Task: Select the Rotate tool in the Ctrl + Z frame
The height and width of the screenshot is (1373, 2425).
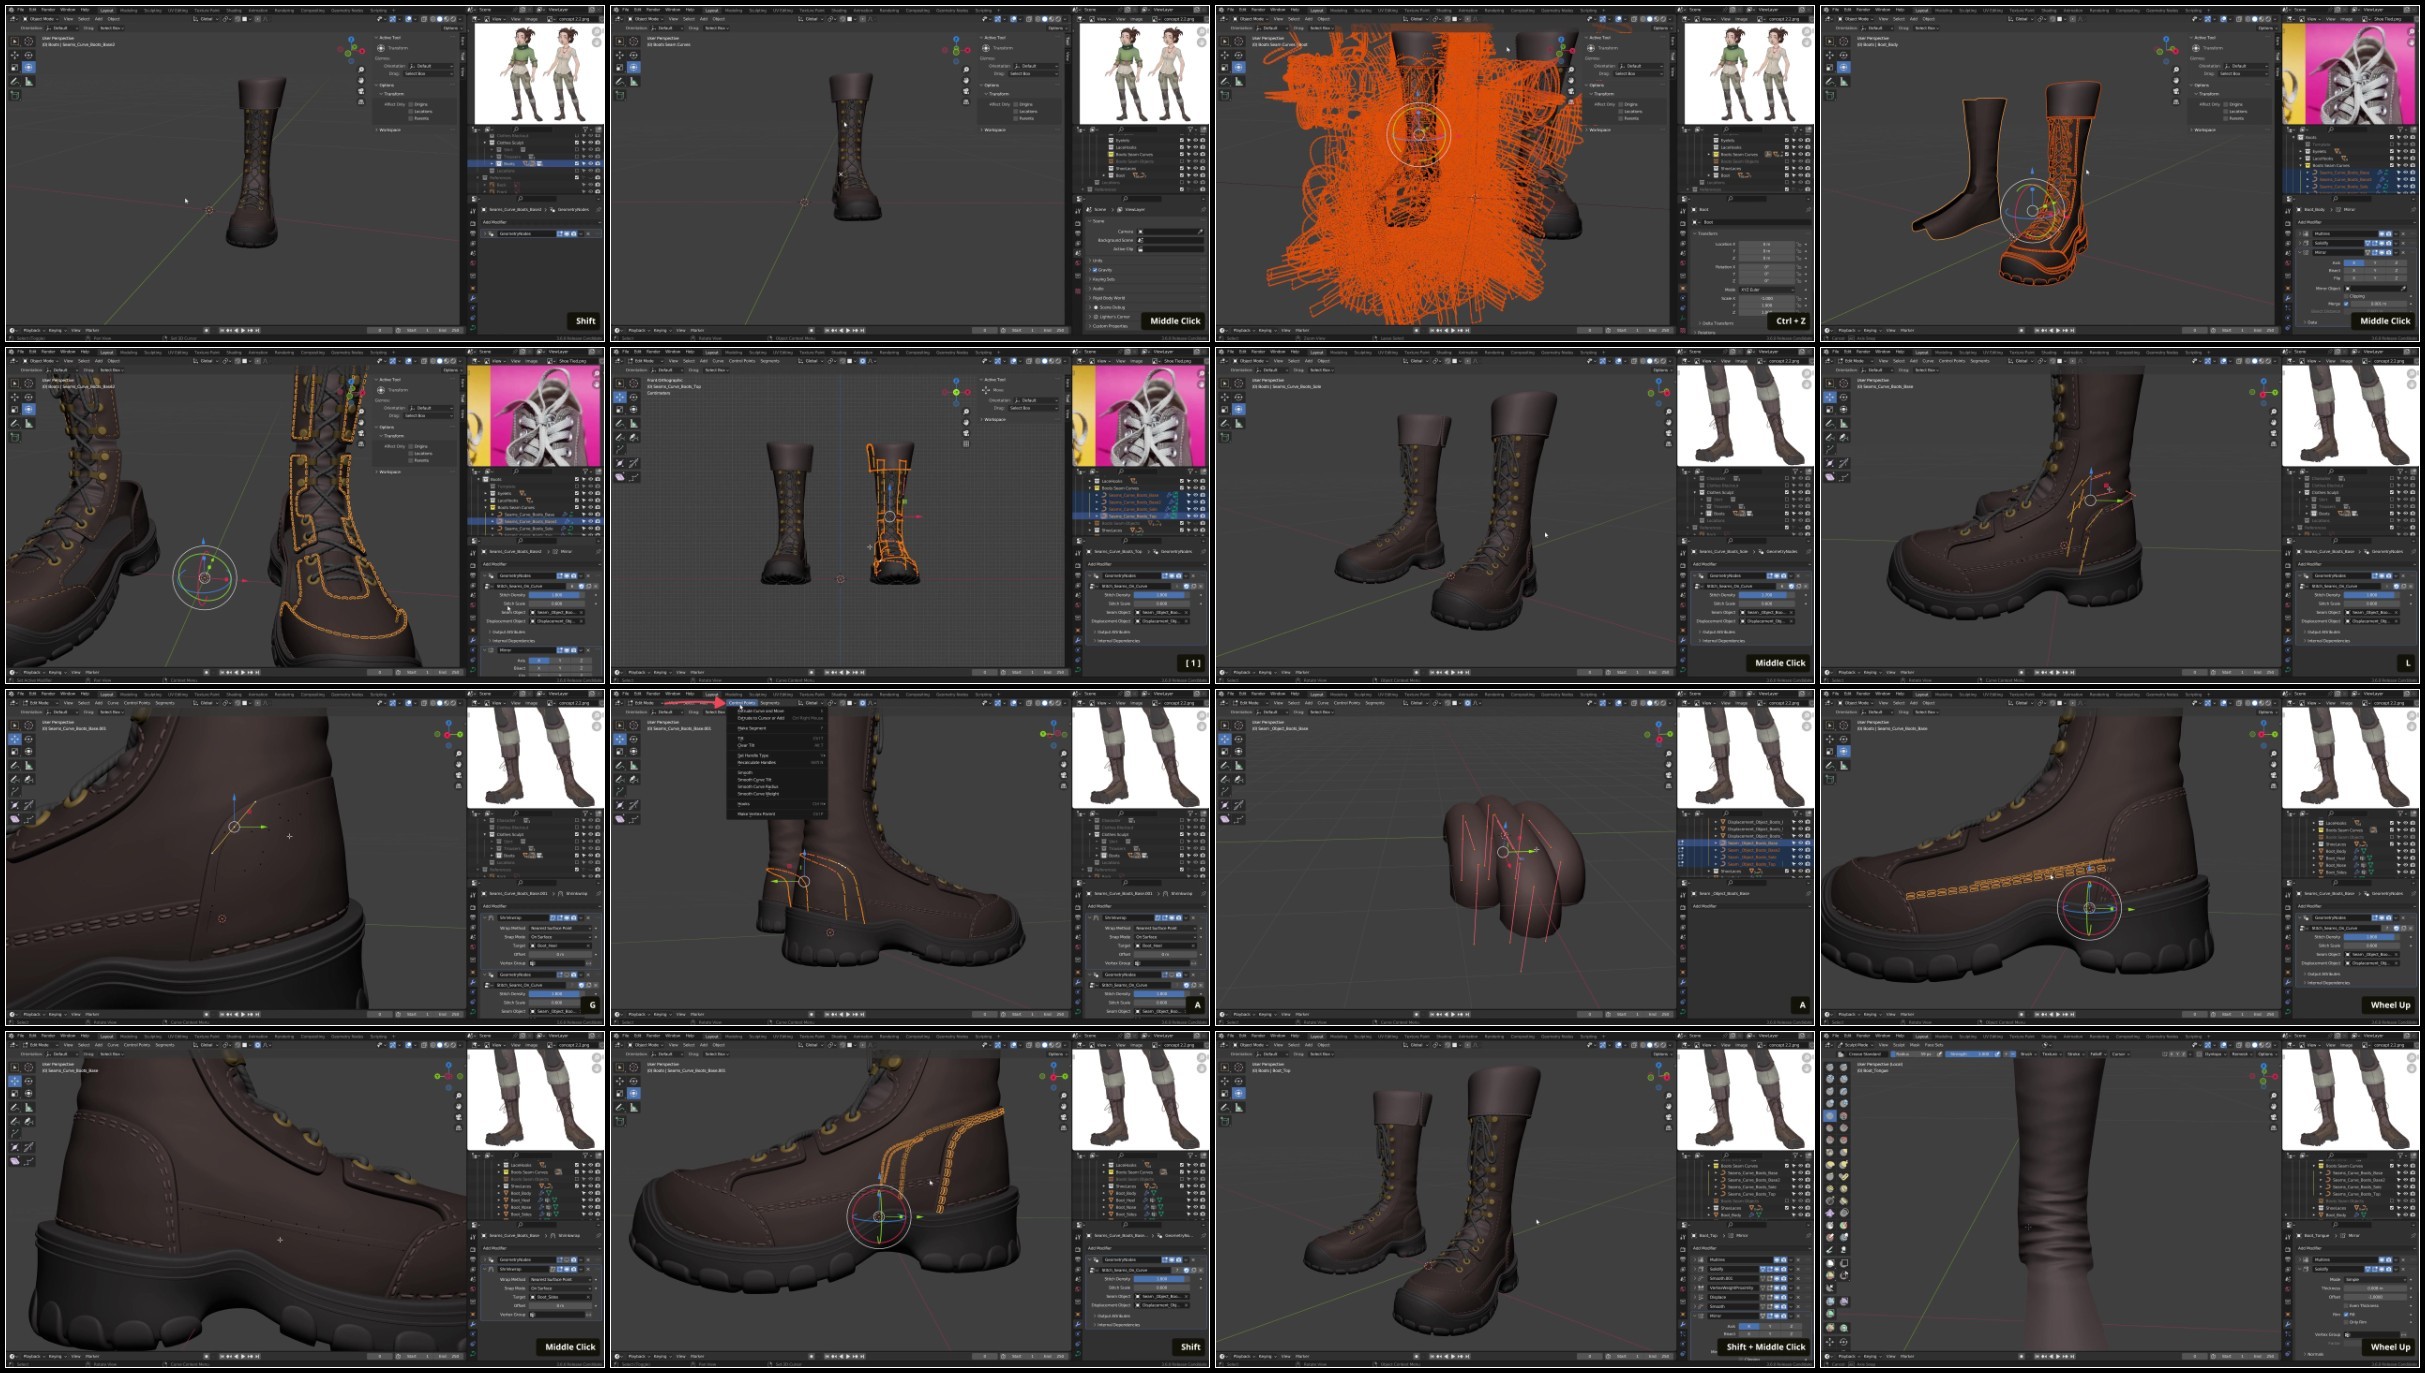Action: tap(1238, 55)
